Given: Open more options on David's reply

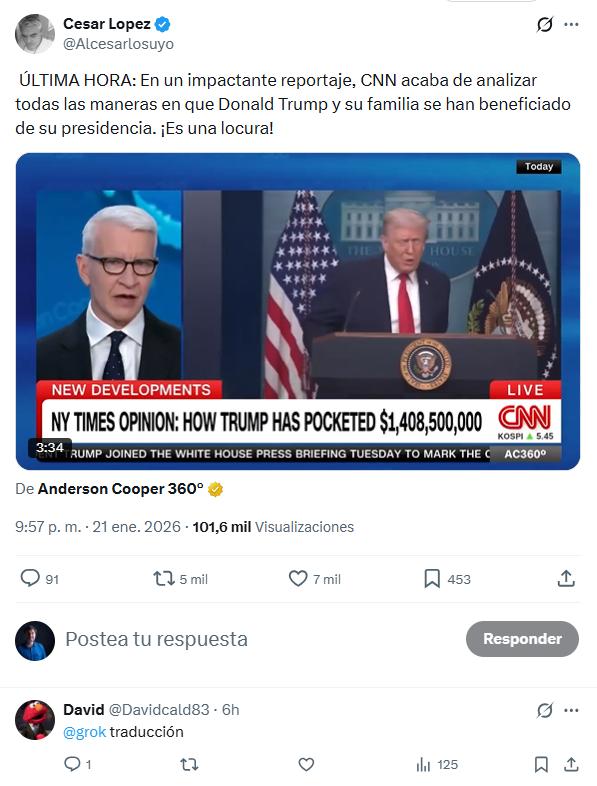Looking at the screenshot, I should (571, 710).
